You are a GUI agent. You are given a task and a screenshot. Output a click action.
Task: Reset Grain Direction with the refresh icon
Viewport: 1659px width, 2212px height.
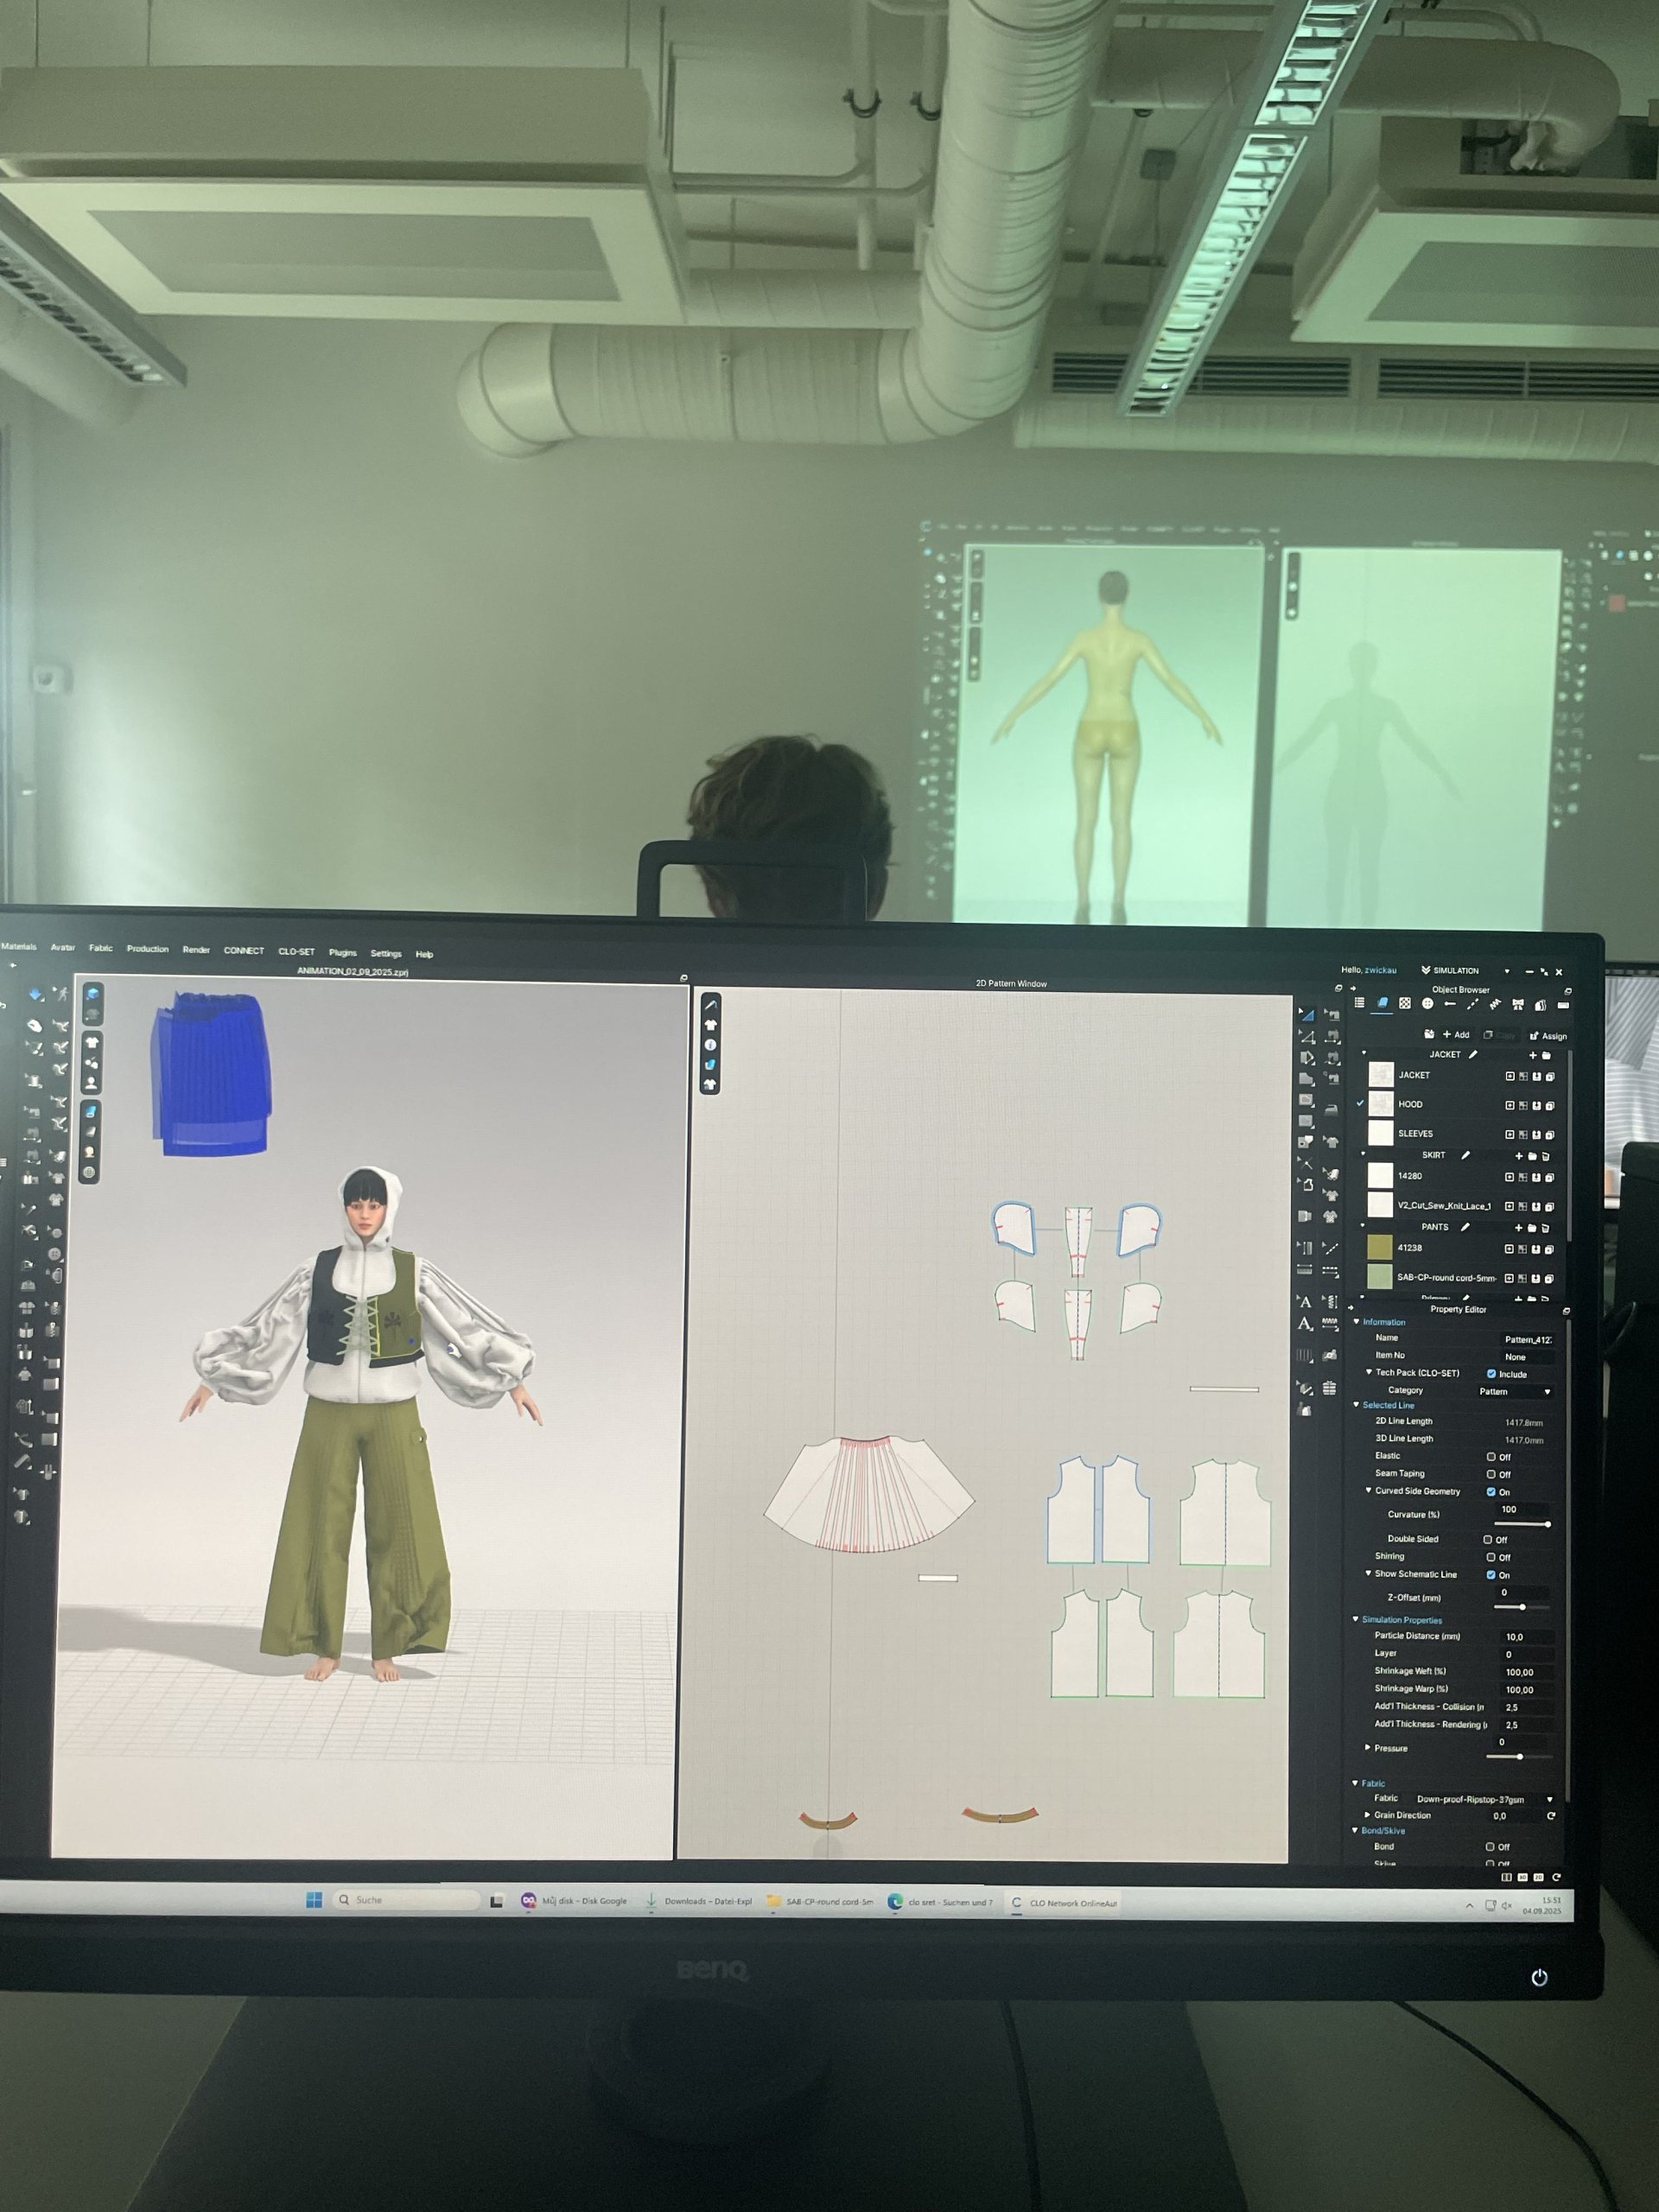1551,1816
